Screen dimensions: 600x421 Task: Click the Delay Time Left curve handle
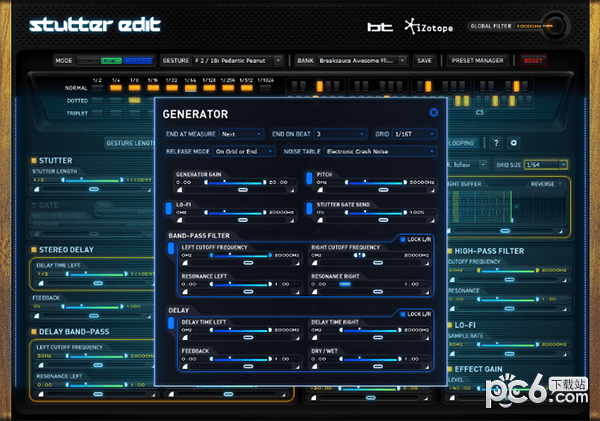(x=248, y=338)
